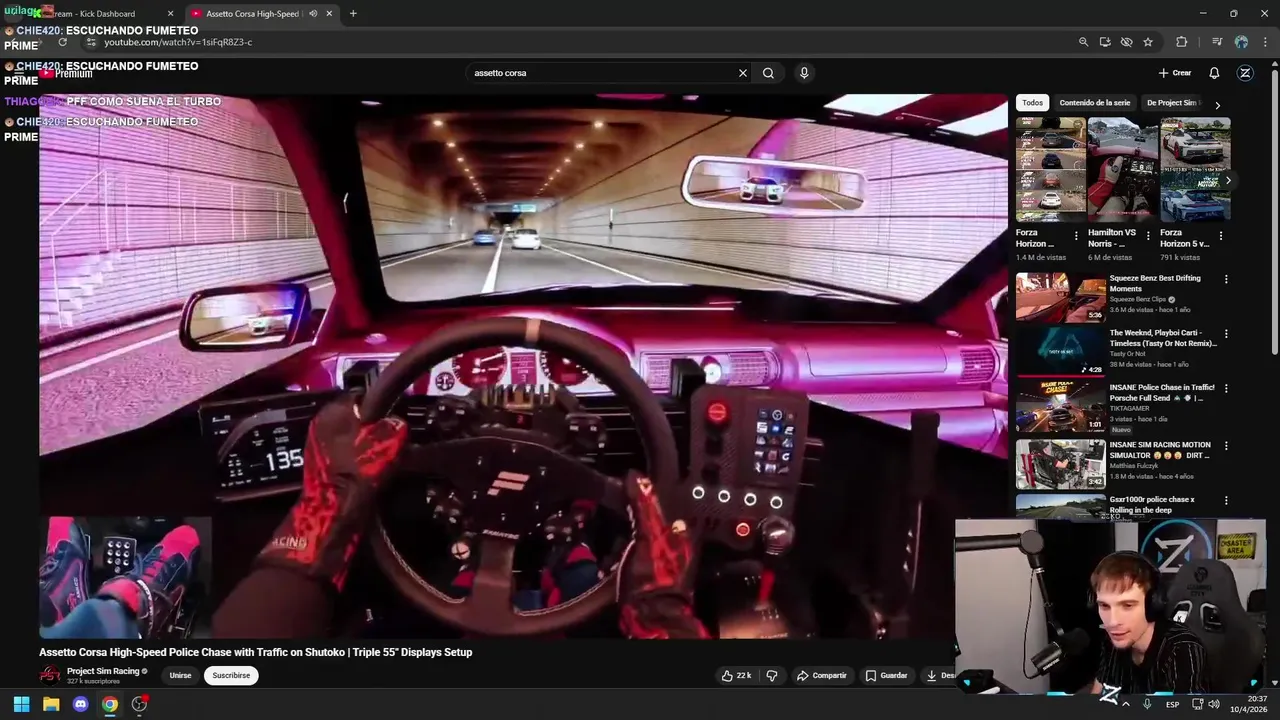Click the install app icon in address bar

point(1105,42)
